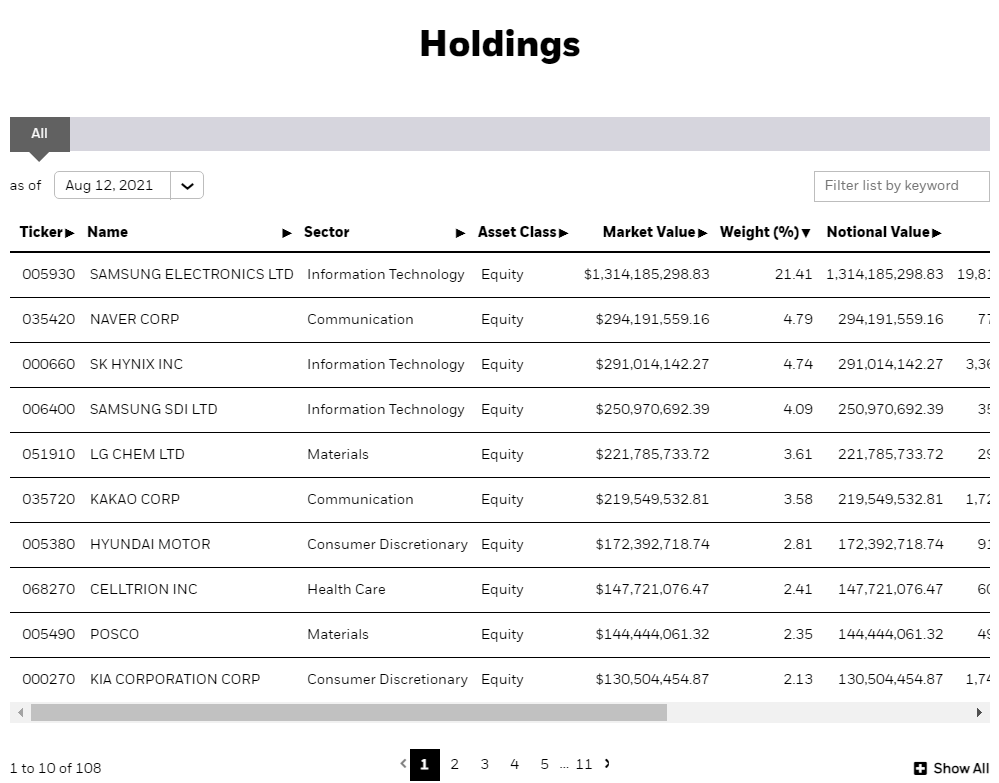999x783 pixels.
Task: Sort by Market Value column header
Action: (x=655, y=232)
